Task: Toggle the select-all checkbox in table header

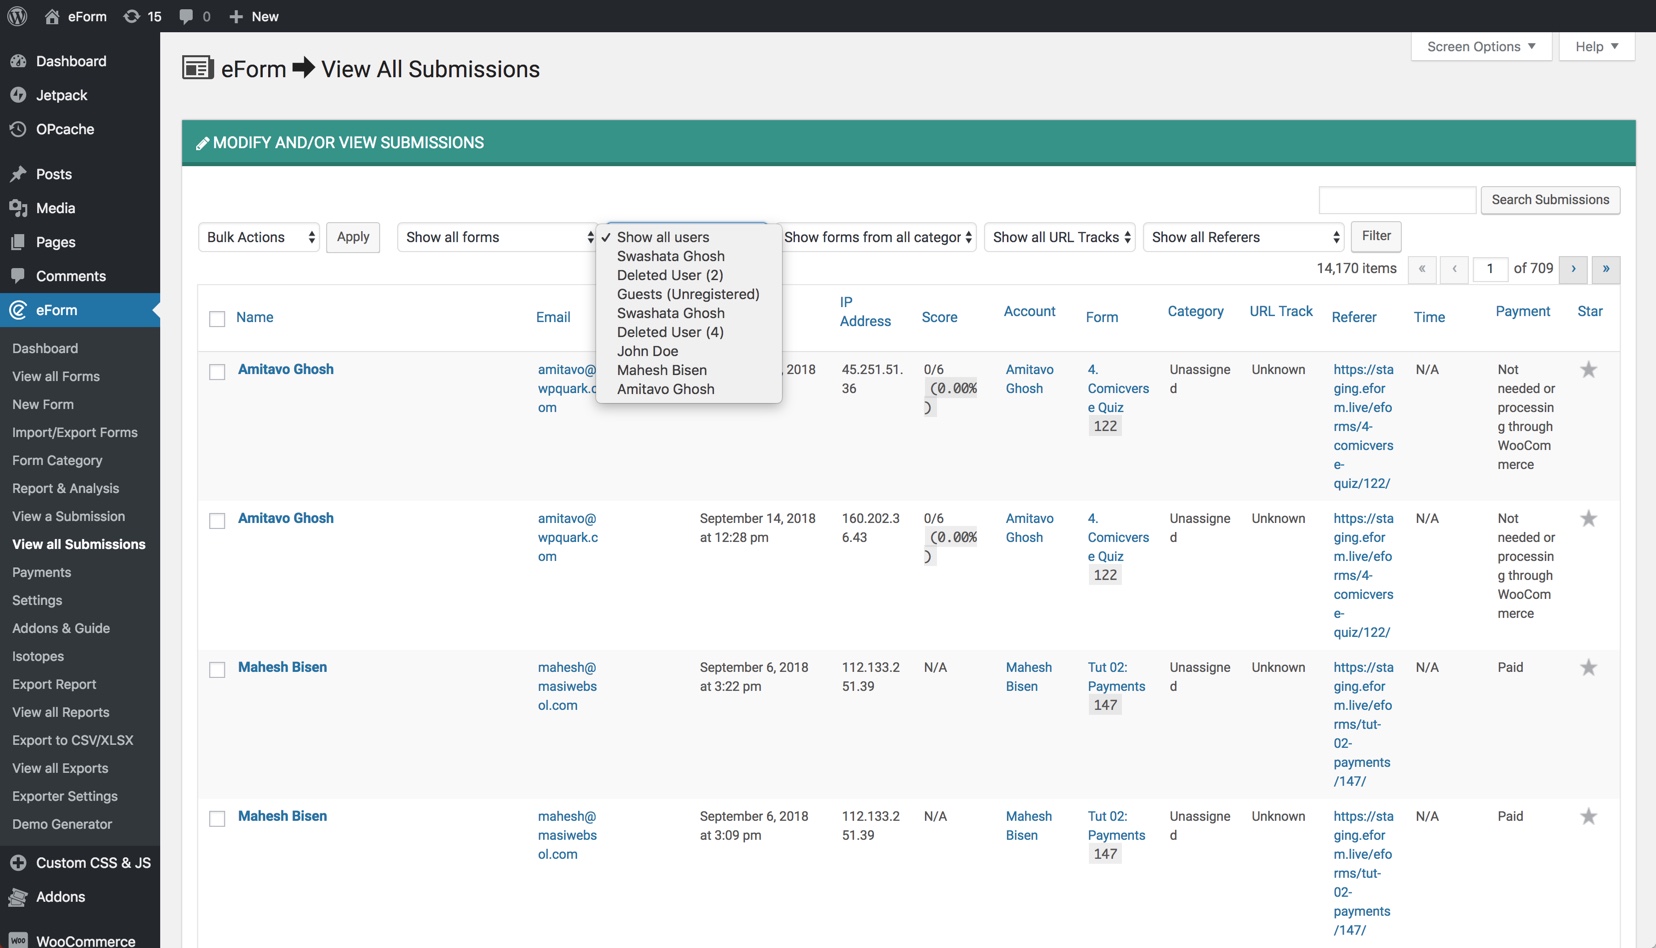Action: pos(217,319)
